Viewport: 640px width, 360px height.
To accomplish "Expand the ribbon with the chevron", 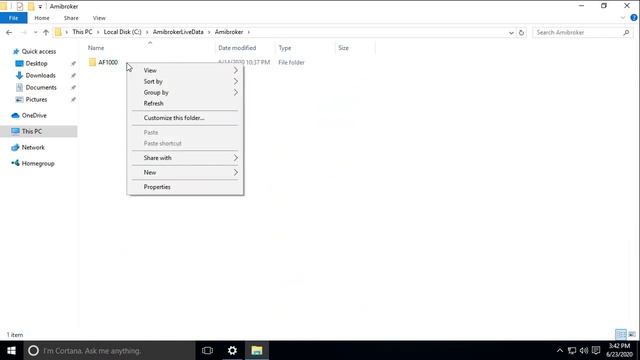I will [622, 18].
